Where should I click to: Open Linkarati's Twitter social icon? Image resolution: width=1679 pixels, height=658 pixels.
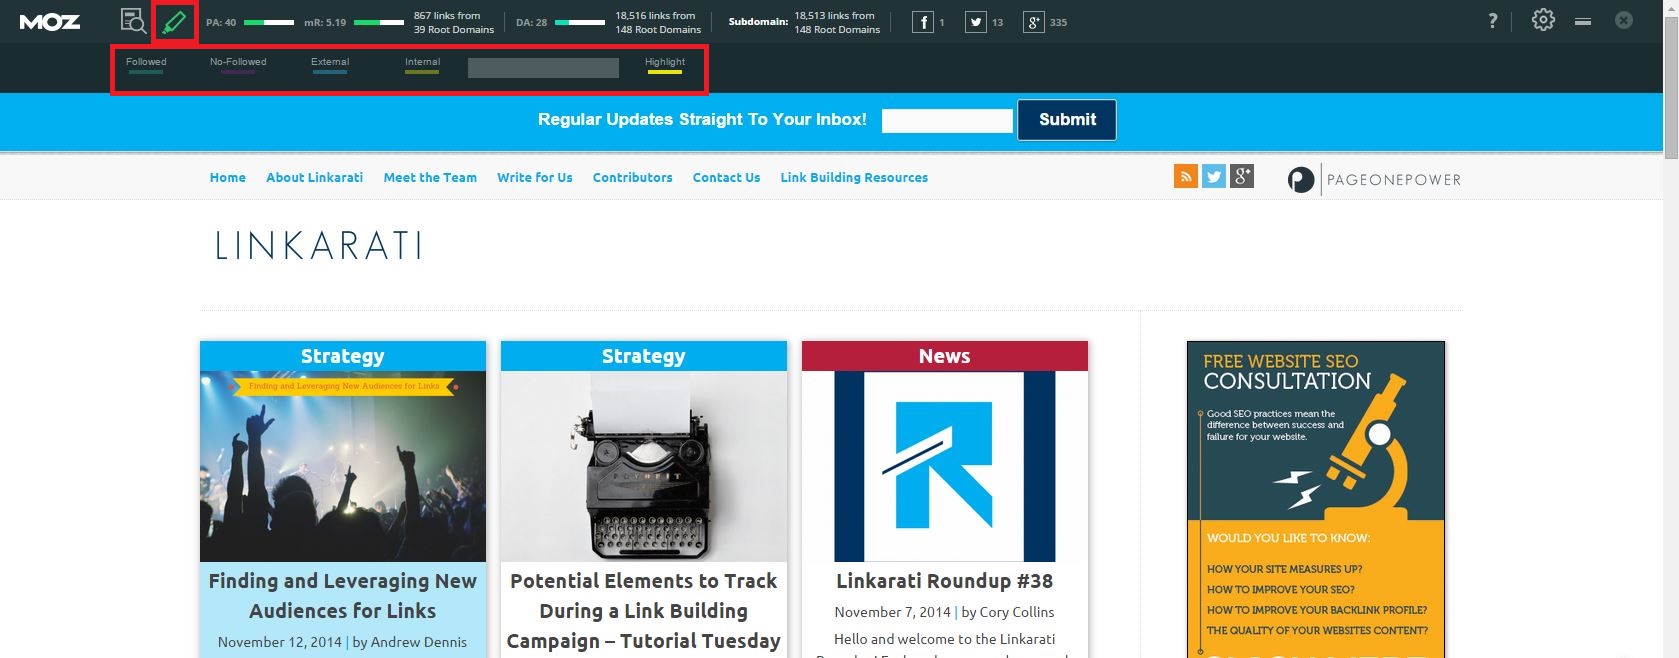(1214, 177)
